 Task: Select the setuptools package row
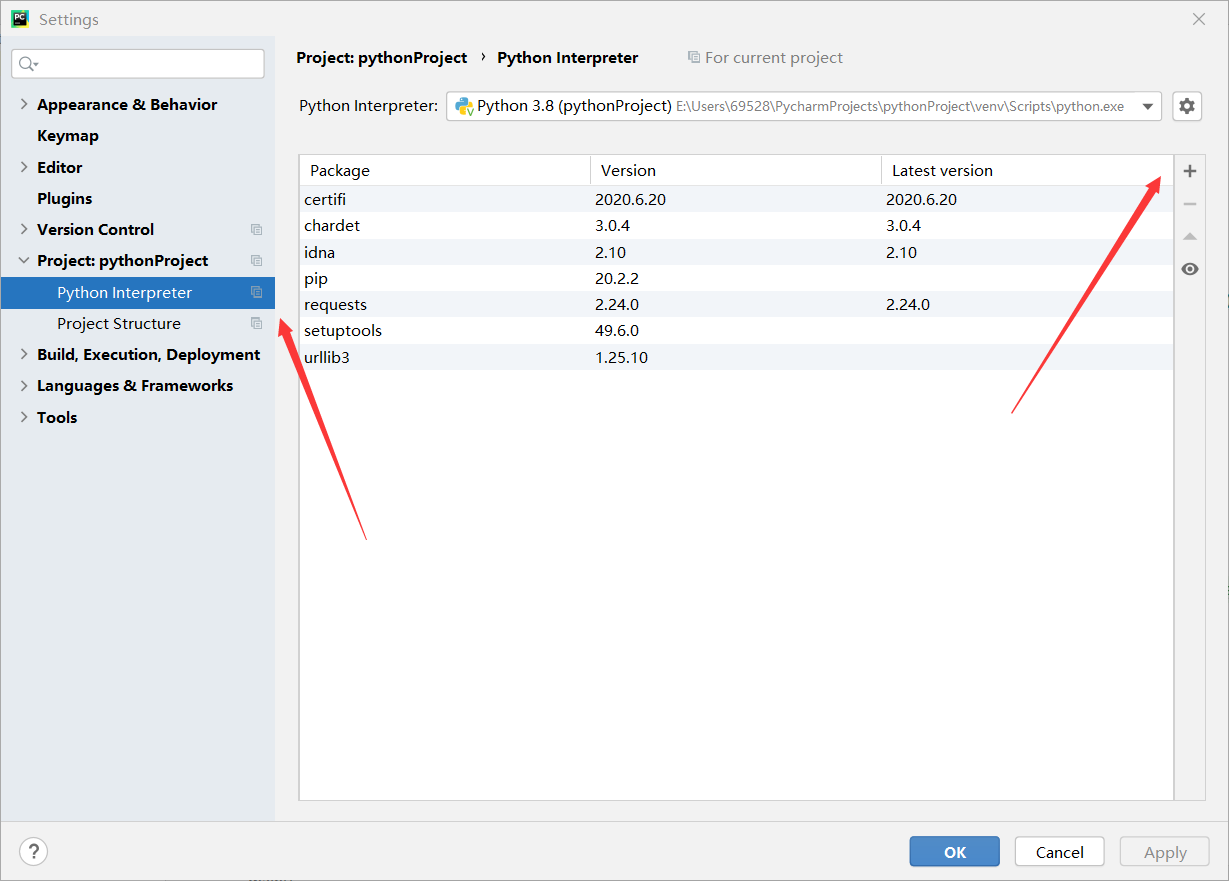(737, 330)
